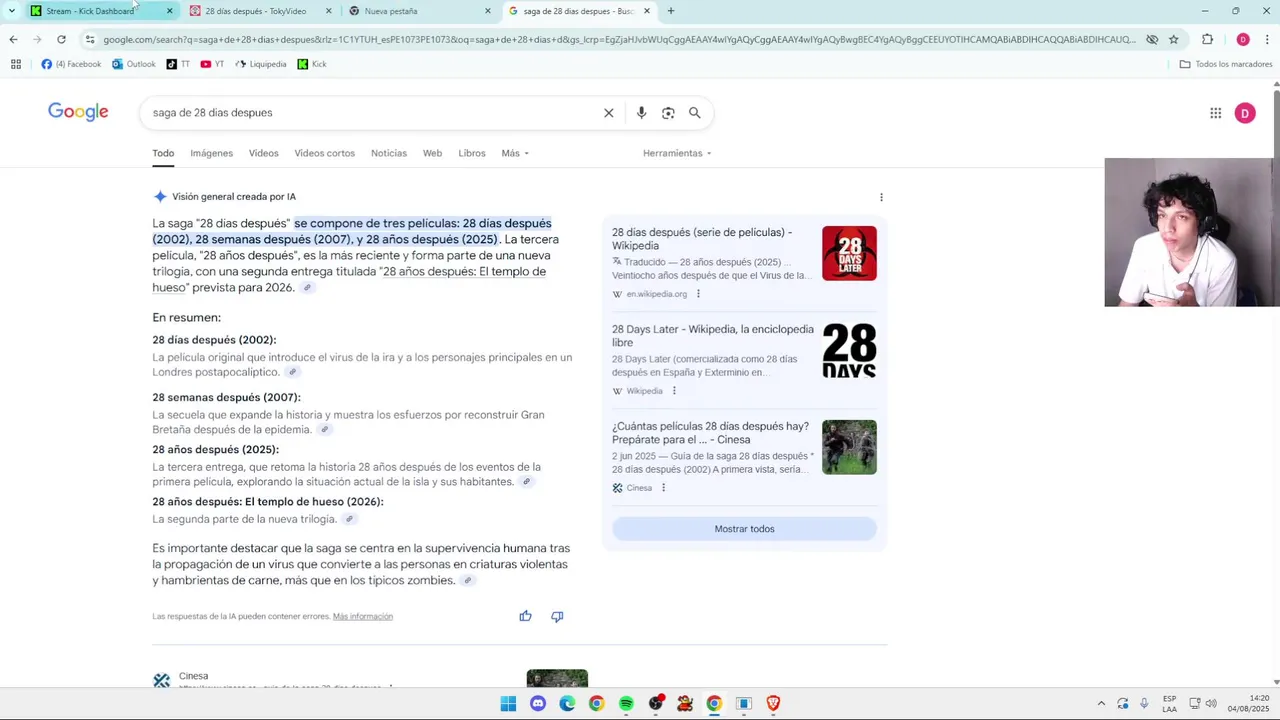Open OBS Studio from the taskbar
The width and height of the screenshot is (1280, 720).
coord(655,703)
